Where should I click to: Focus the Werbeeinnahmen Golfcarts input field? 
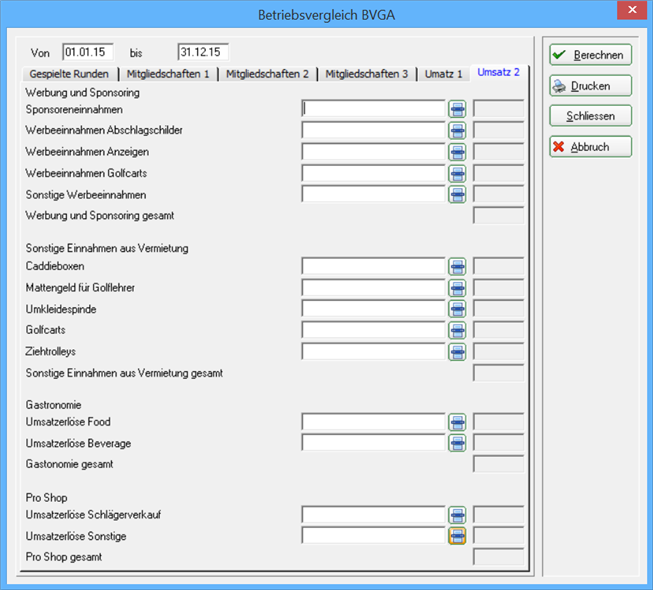(x=374, y=173)
